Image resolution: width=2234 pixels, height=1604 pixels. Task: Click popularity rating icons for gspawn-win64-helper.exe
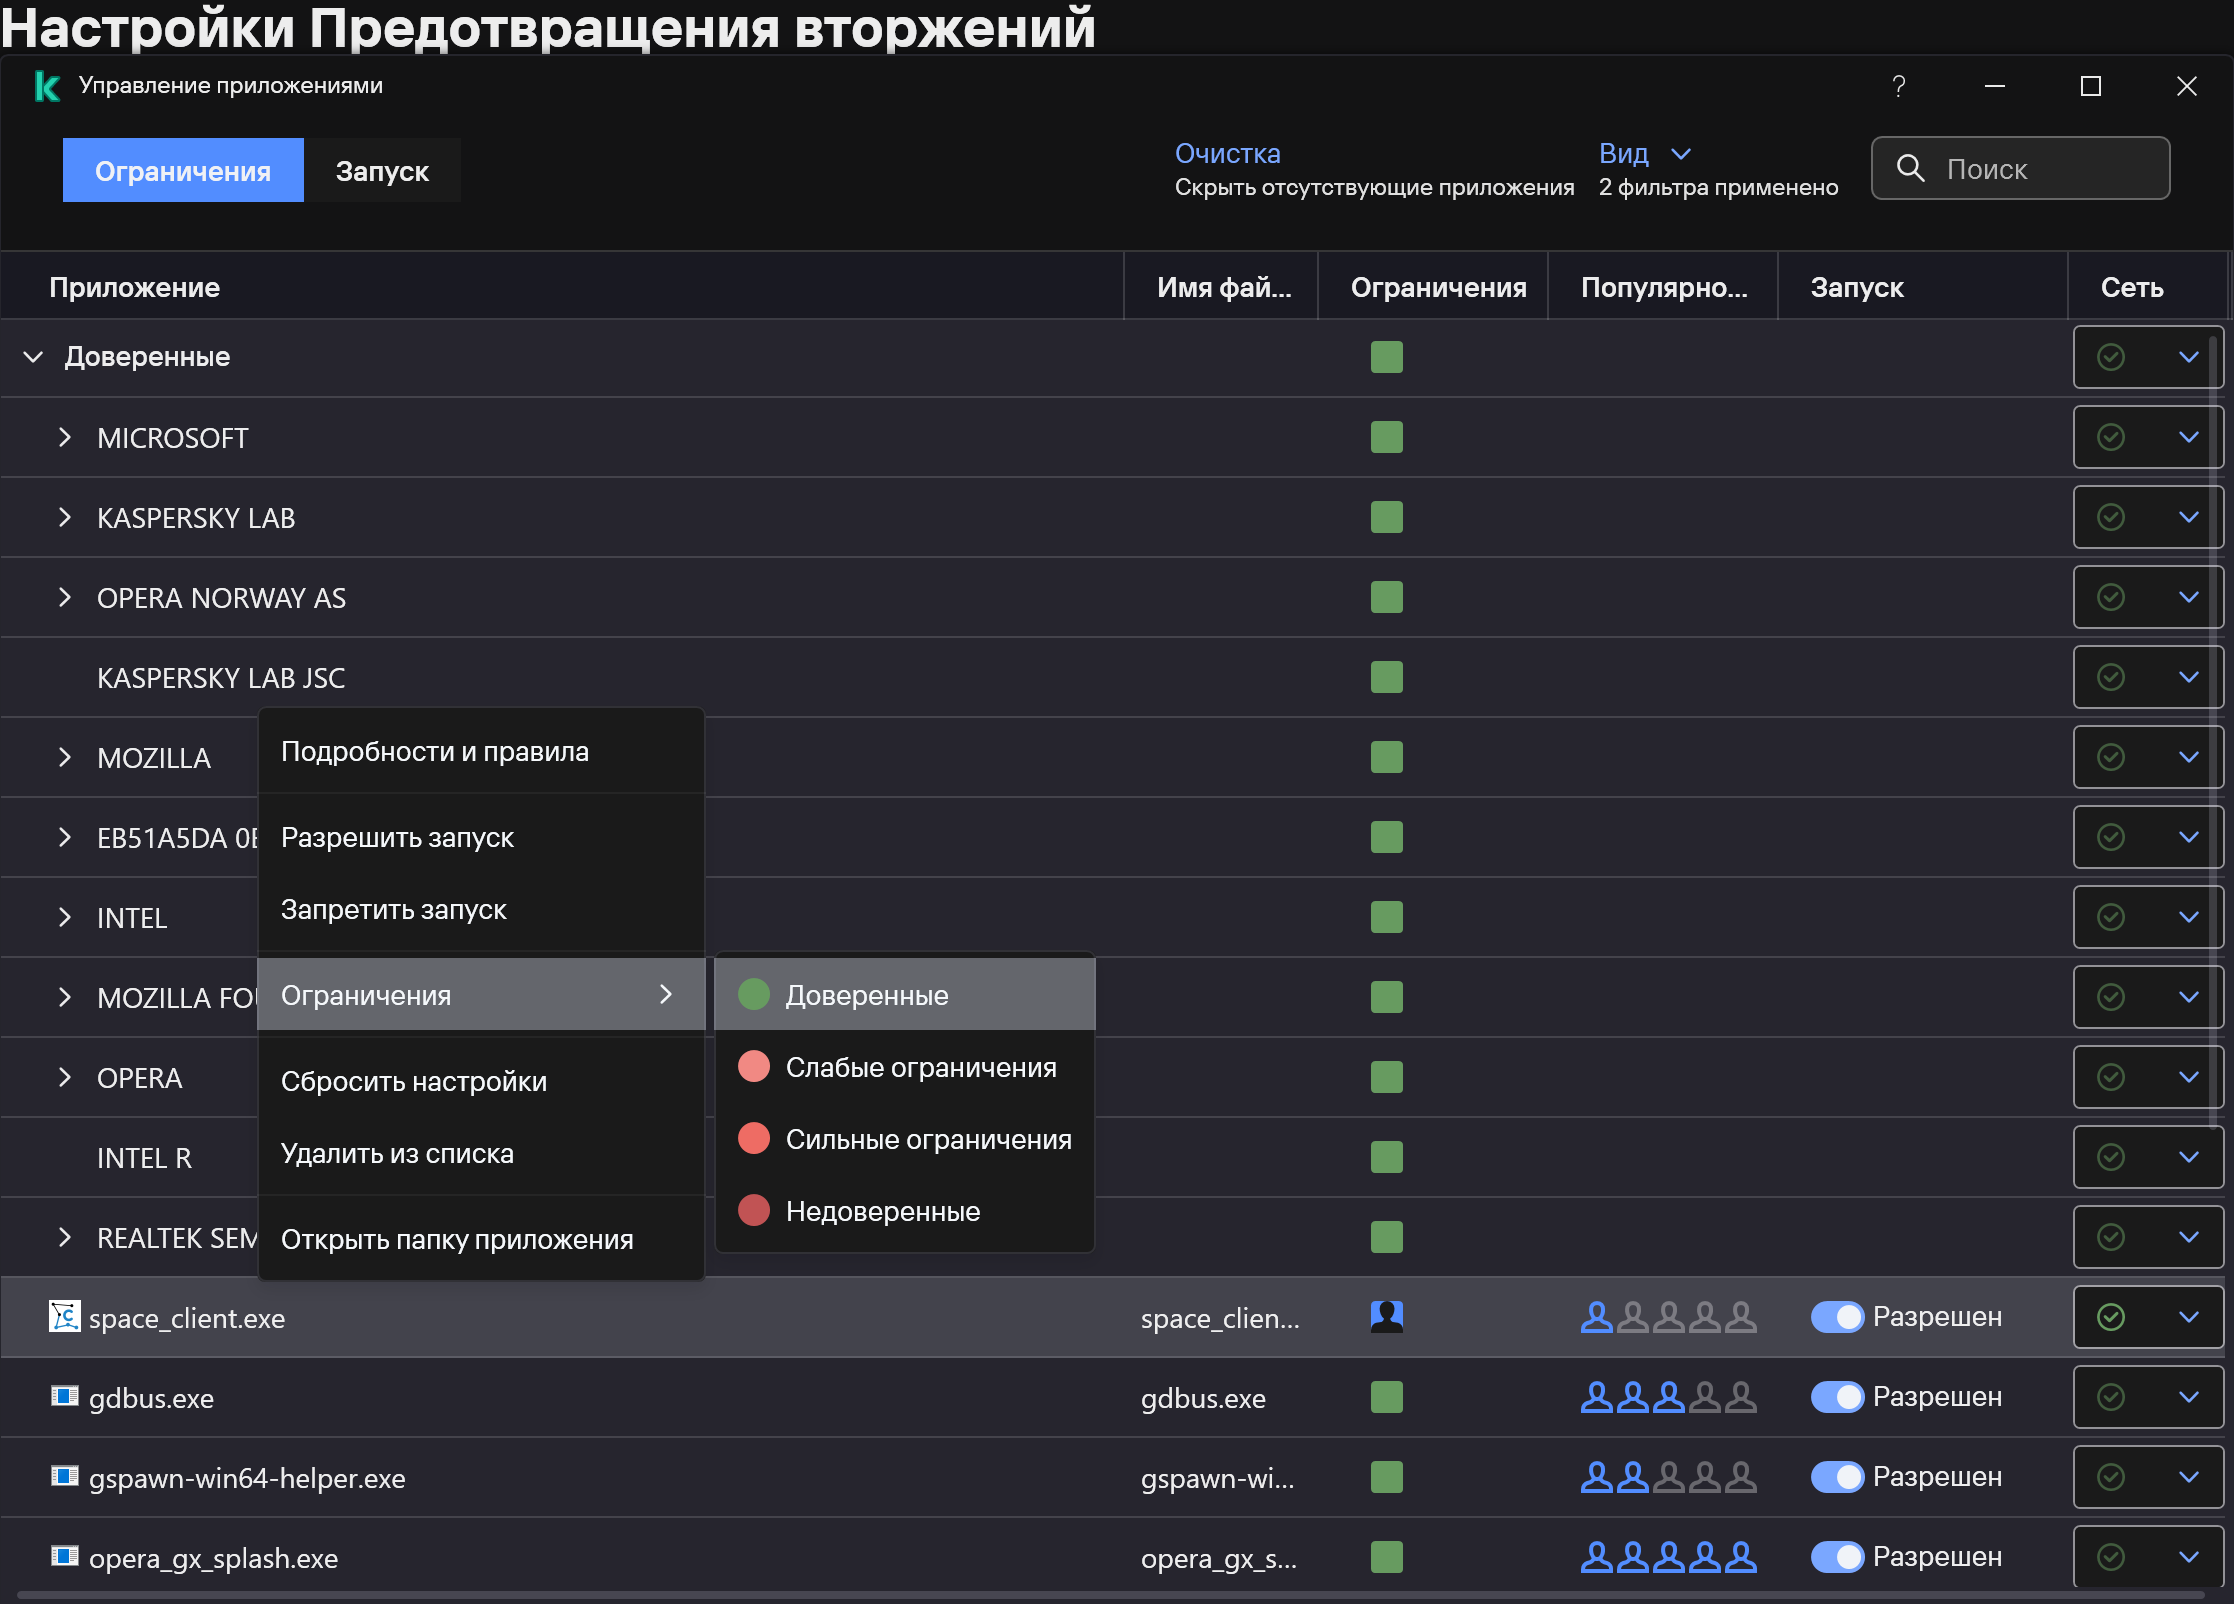(1668, 1477)
